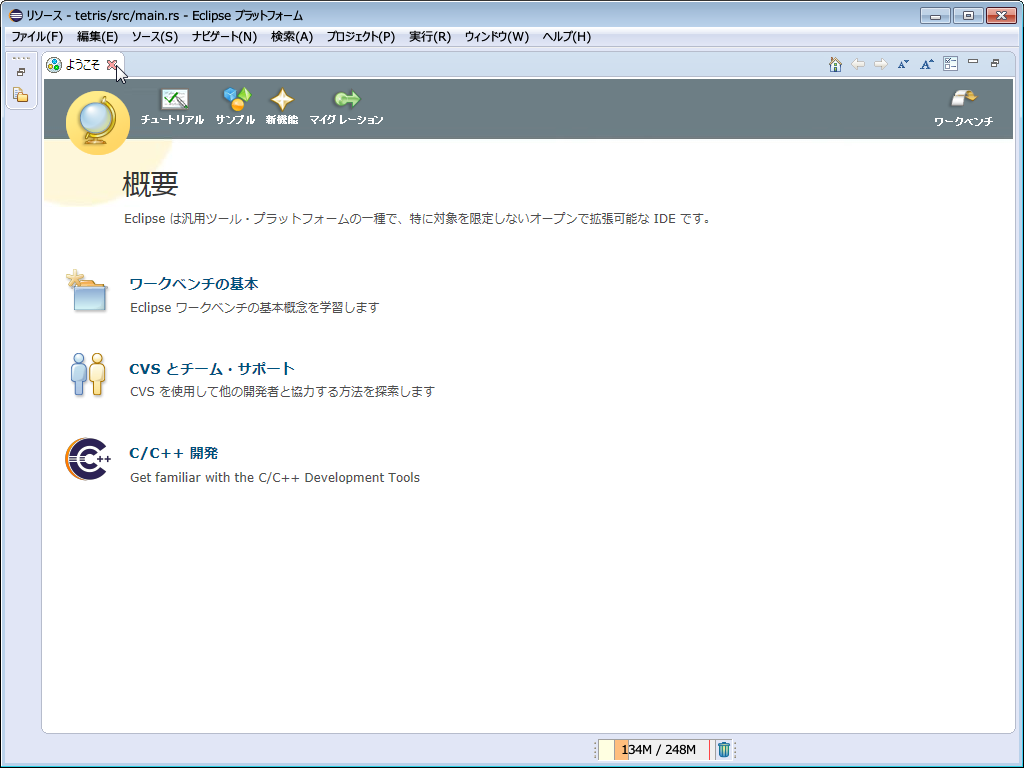Maximize the Eclipse window
Screen dimensions: 1024x768
coord(968,15)
